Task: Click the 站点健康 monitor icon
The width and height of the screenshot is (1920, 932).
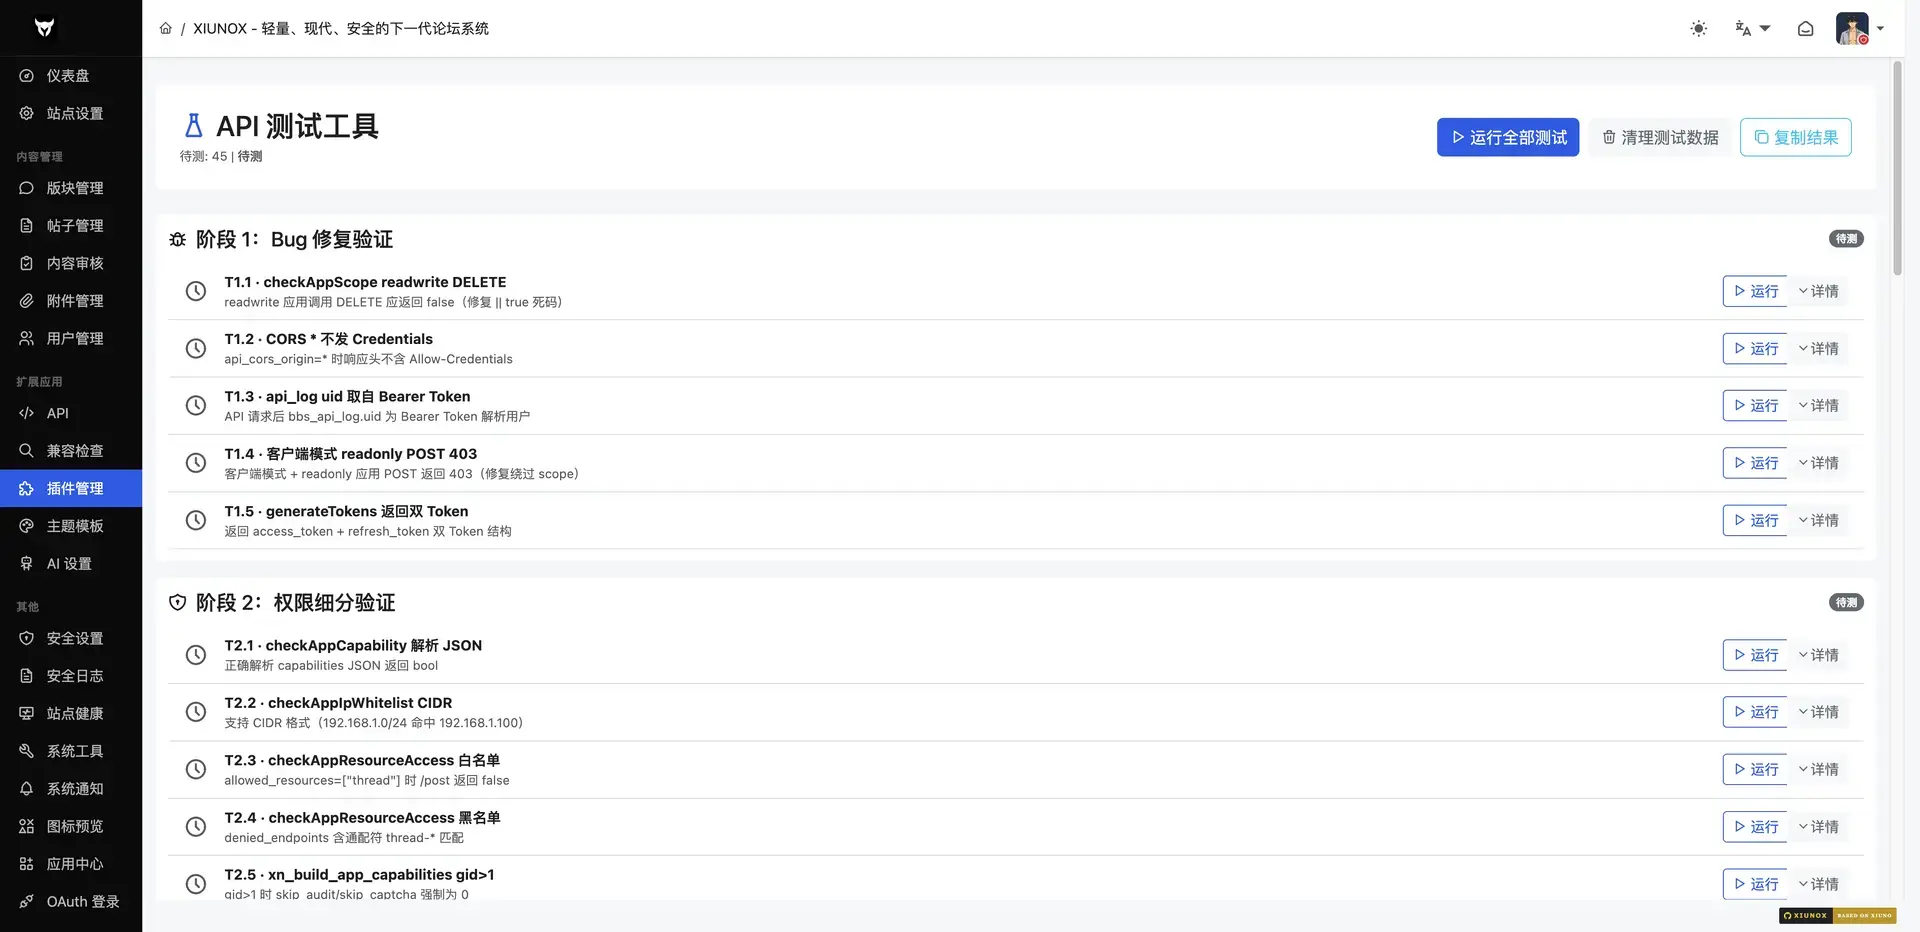Action: tap(27, 714)
